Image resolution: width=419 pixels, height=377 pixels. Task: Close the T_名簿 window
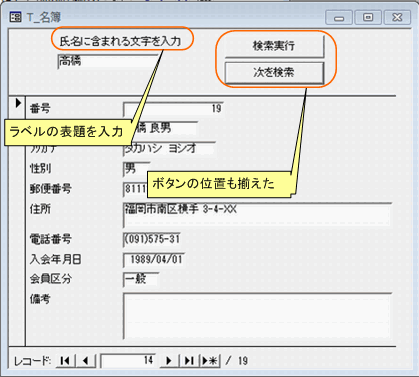coord(397,17)
